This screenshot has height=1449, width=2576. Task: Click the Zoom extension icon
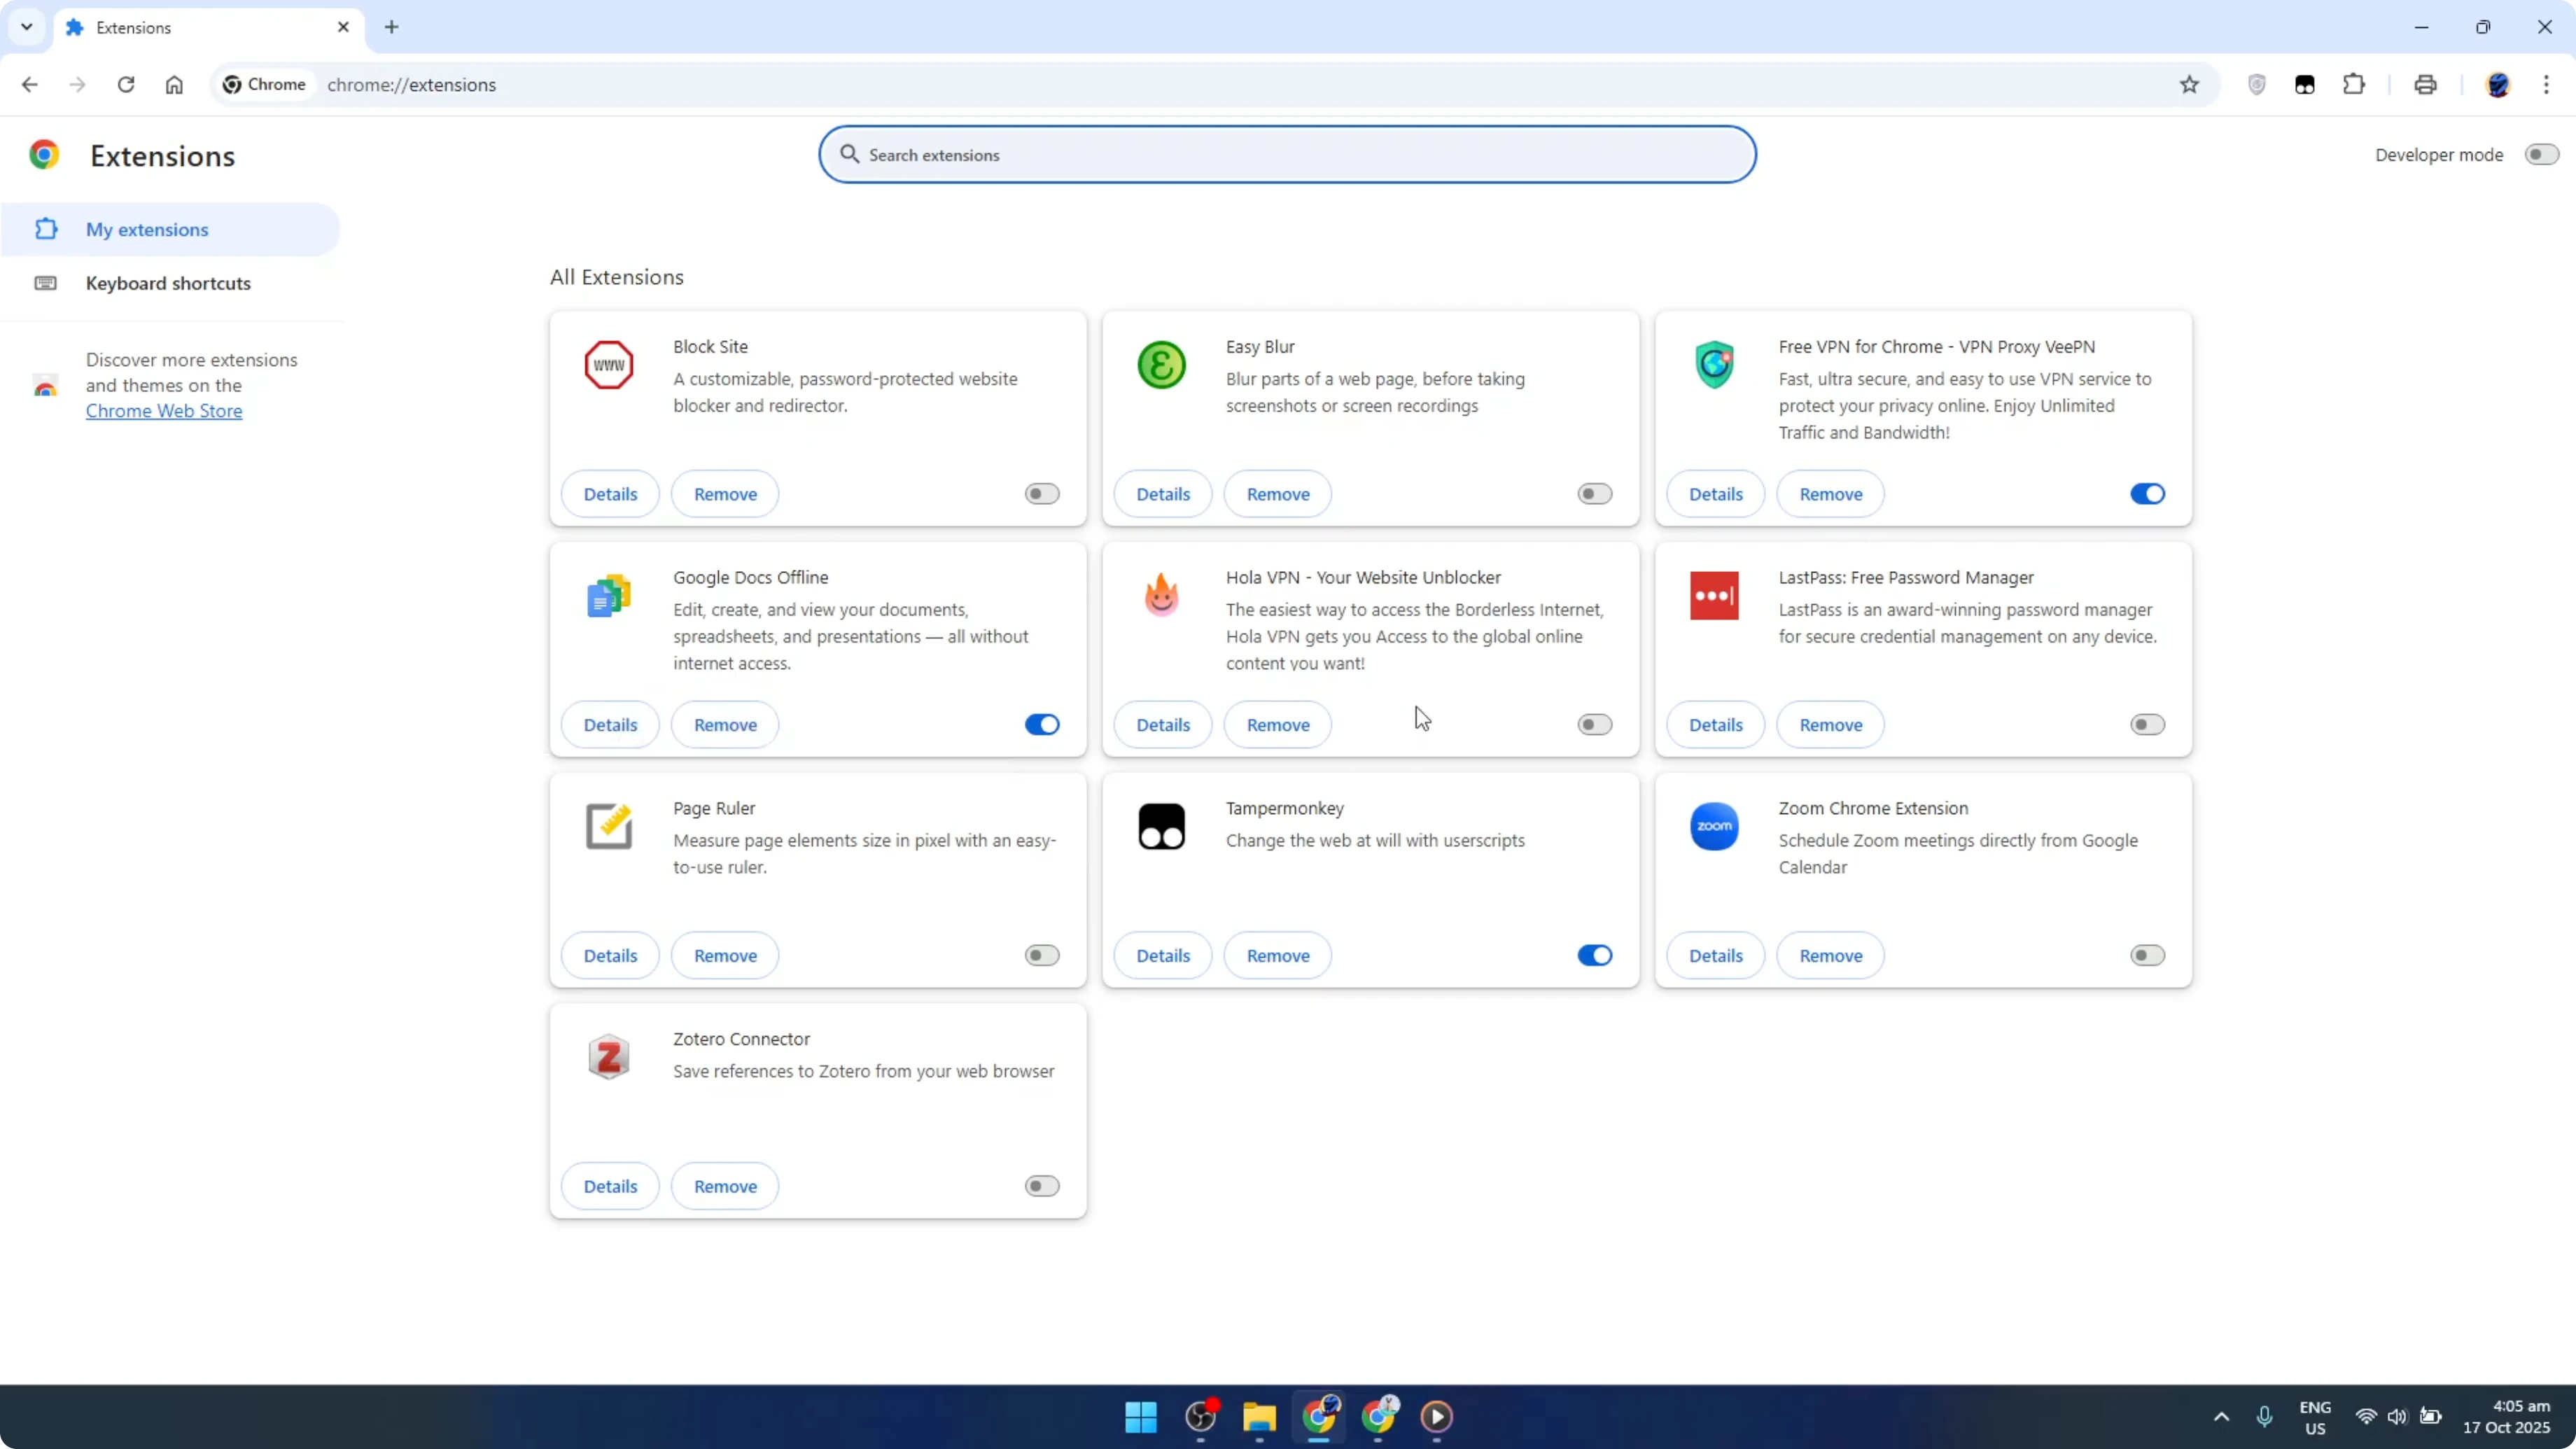(x=1714, y=826)
